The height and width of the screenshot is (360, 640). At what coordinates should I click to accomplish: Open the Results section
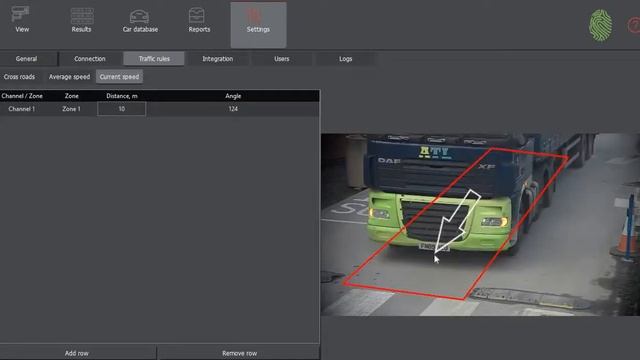tap(81, 20)
